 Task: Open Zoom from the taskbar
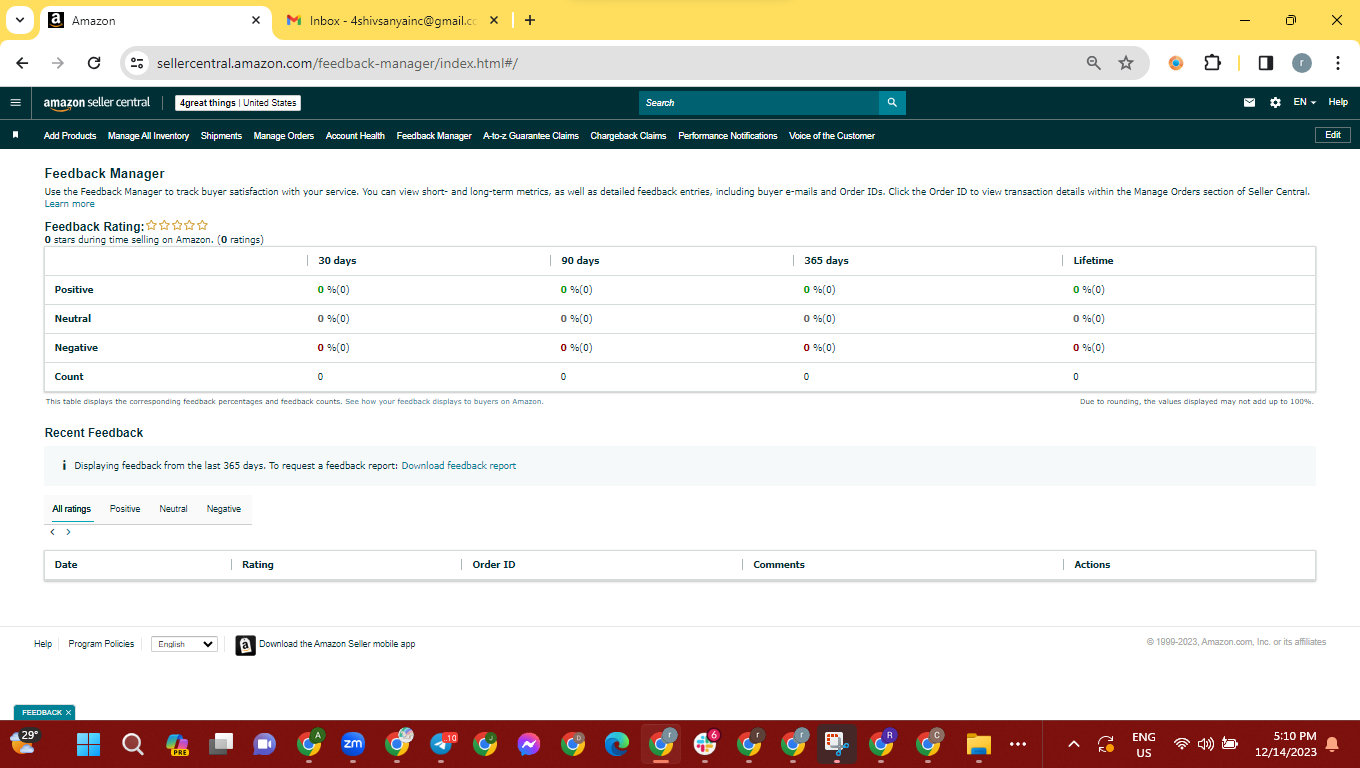(353, 743)
